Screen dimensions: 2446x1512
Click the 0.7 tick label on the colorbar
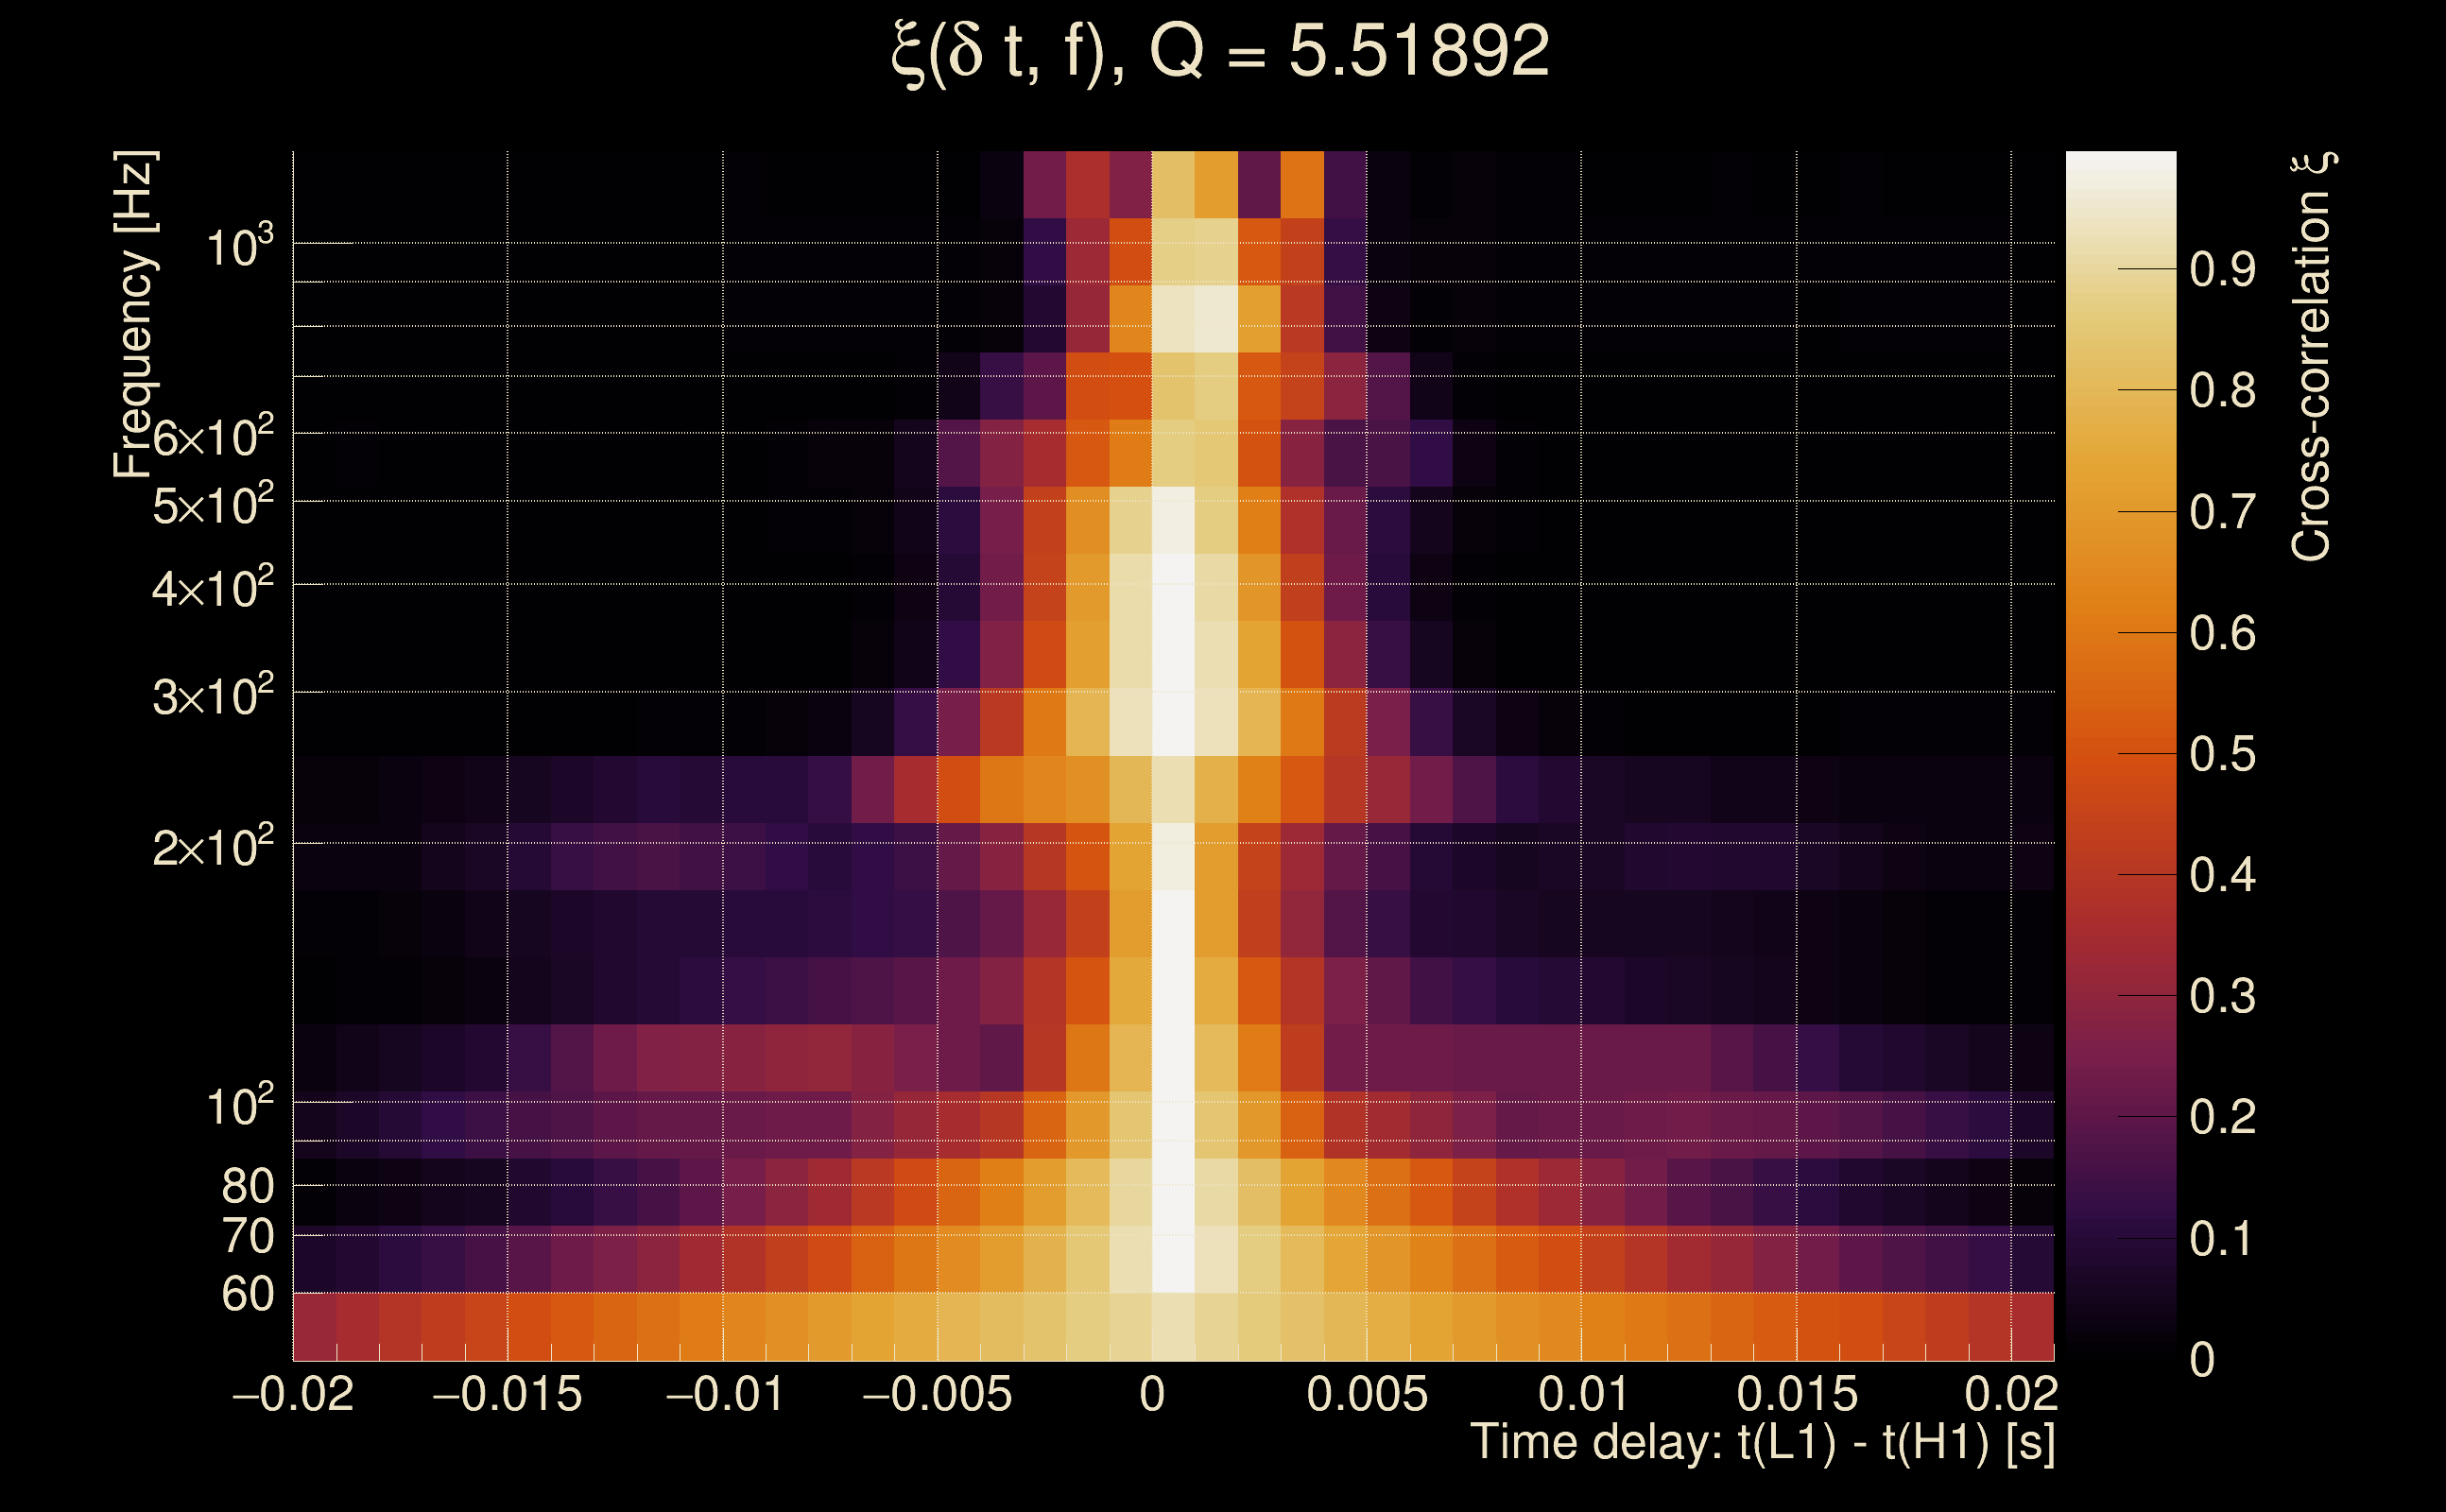tap(2222, 512)
